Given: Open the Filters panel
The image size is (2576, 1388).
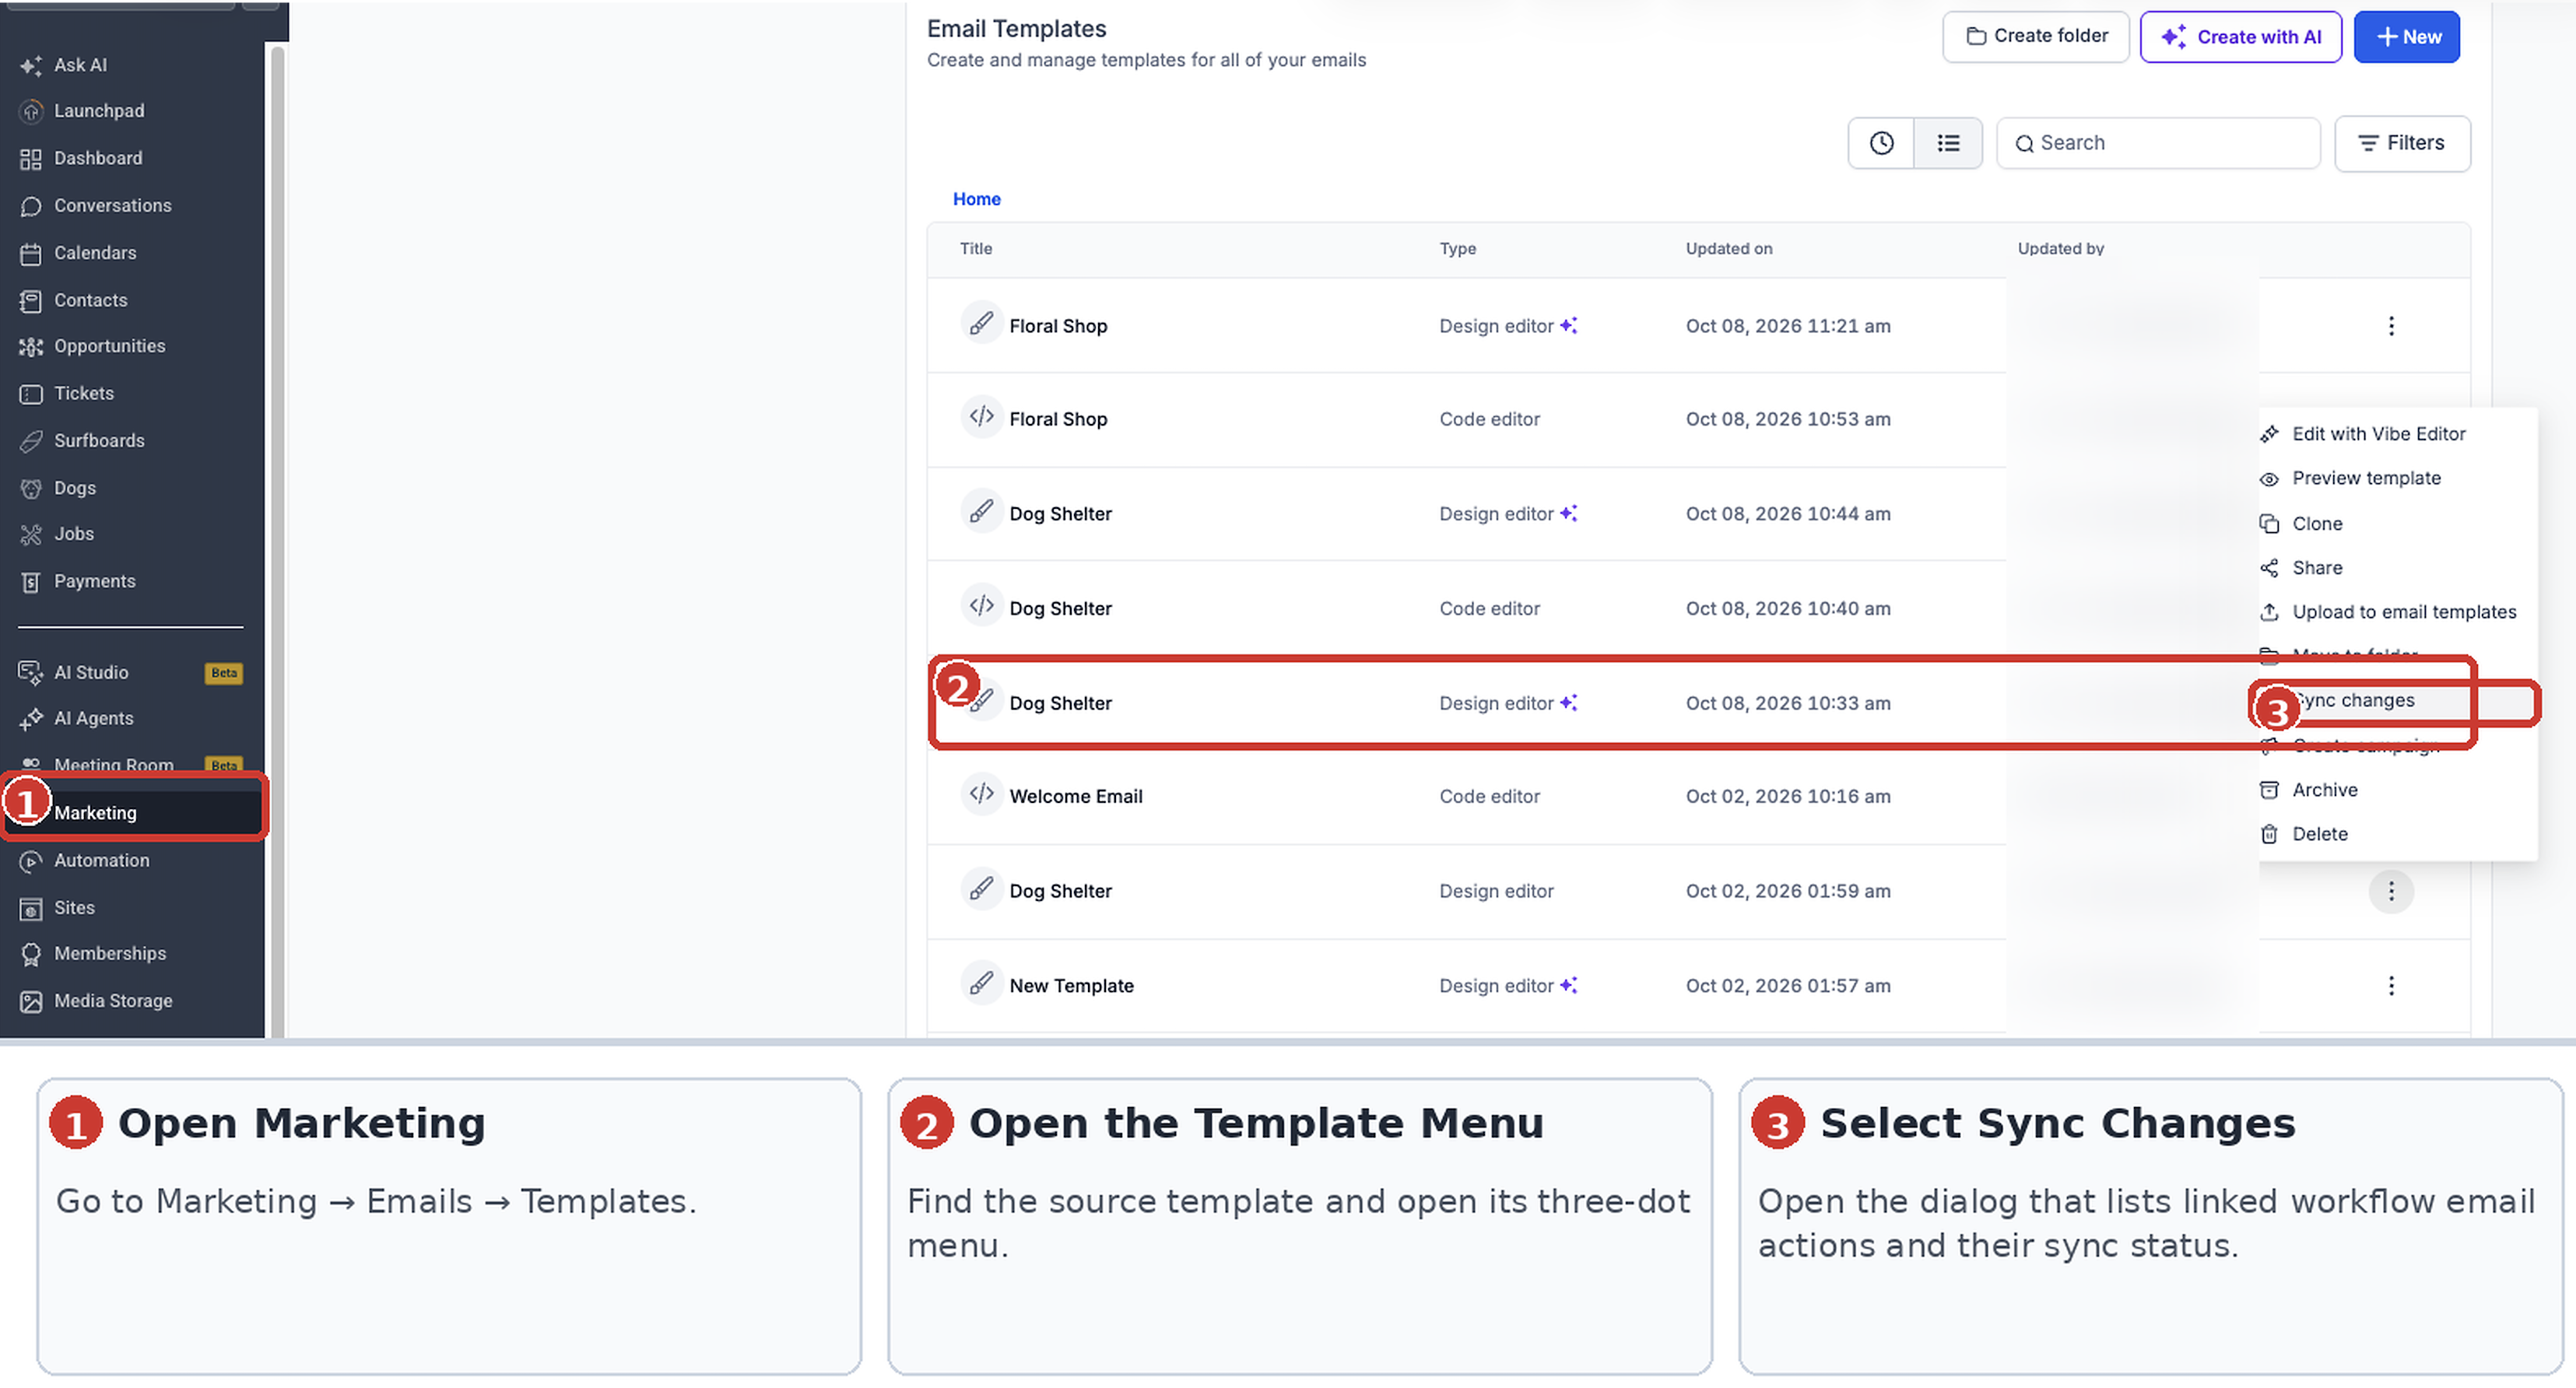Looking at the screenshot, I should tap(2402, 143).
